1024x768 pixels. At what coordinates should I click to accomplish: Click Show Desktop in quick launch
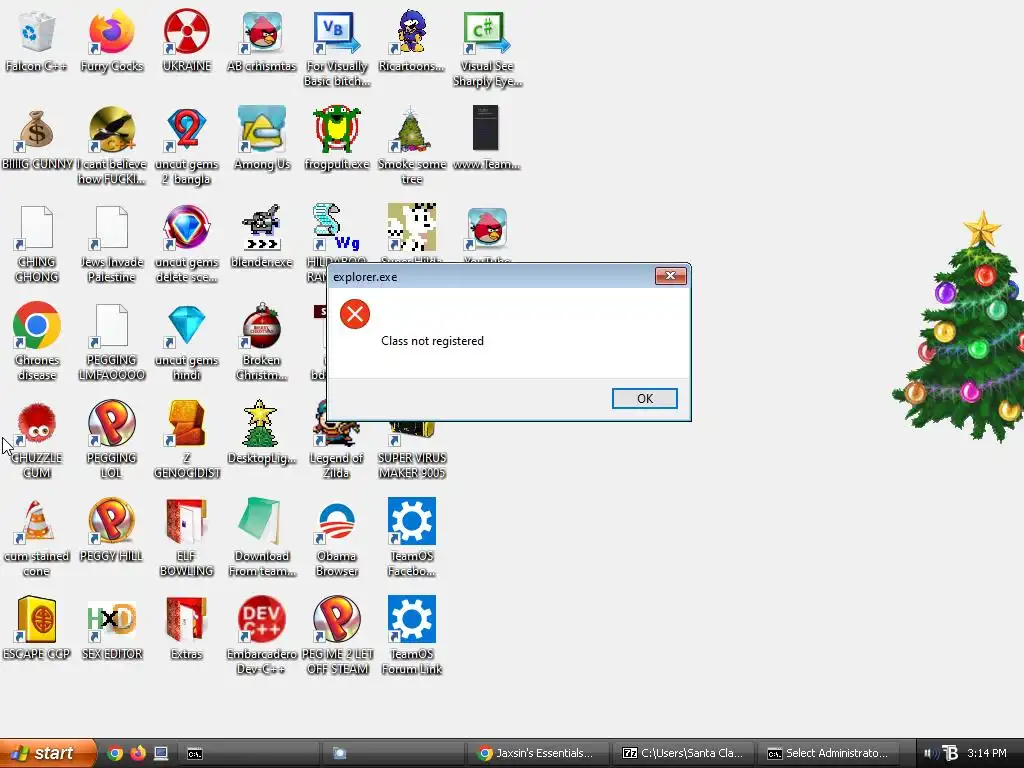pyautogui.click(x=161, y=753)
